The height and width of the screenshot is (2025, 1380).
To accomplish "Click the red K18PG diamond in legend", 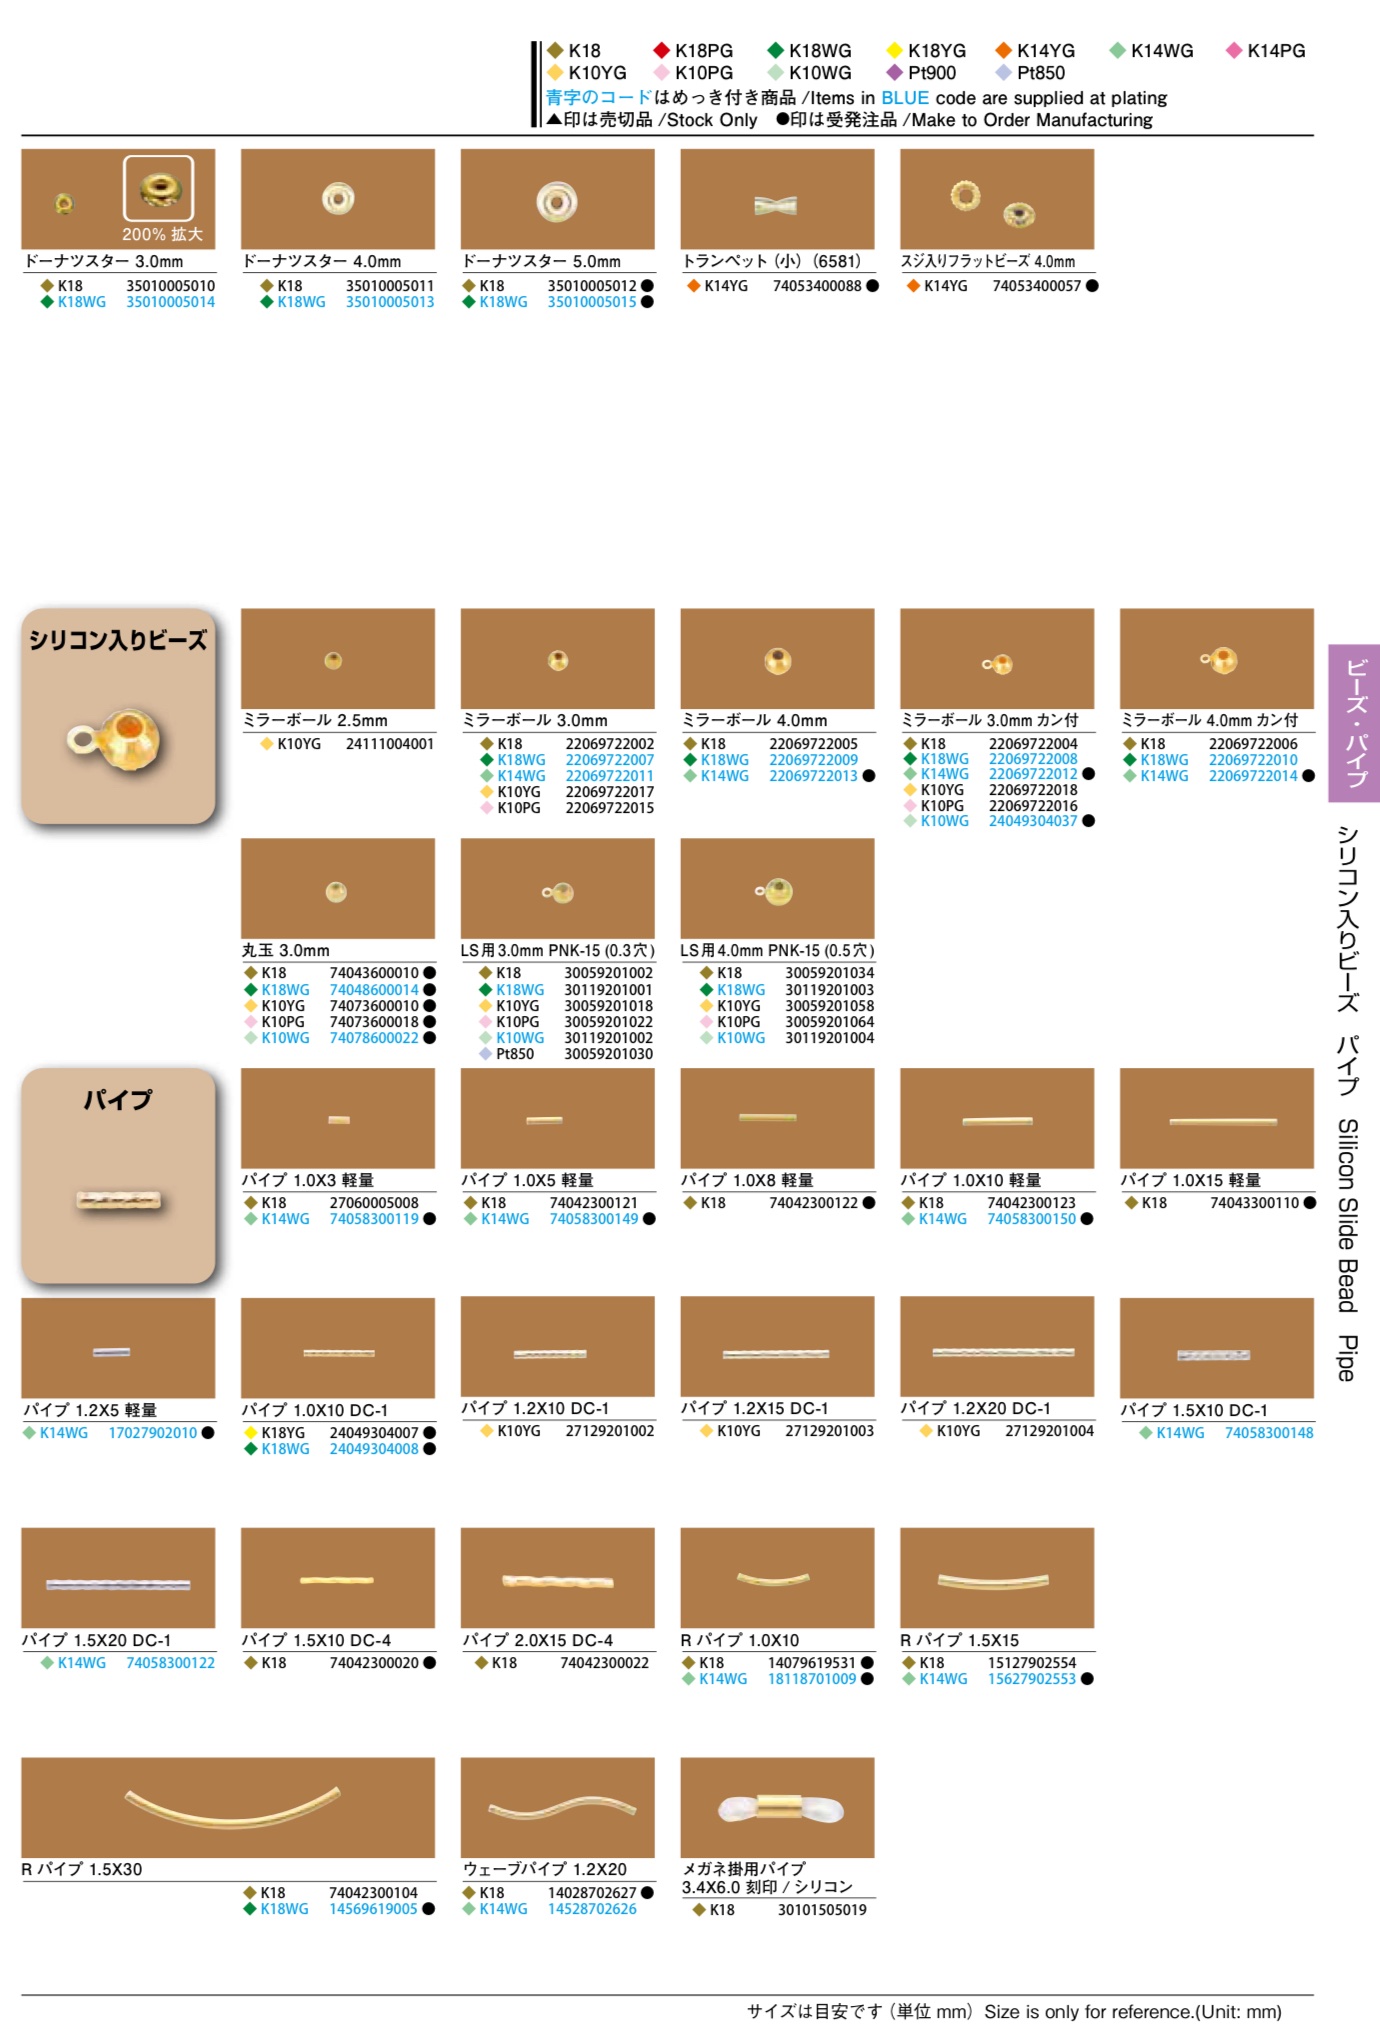I will 661,50.
